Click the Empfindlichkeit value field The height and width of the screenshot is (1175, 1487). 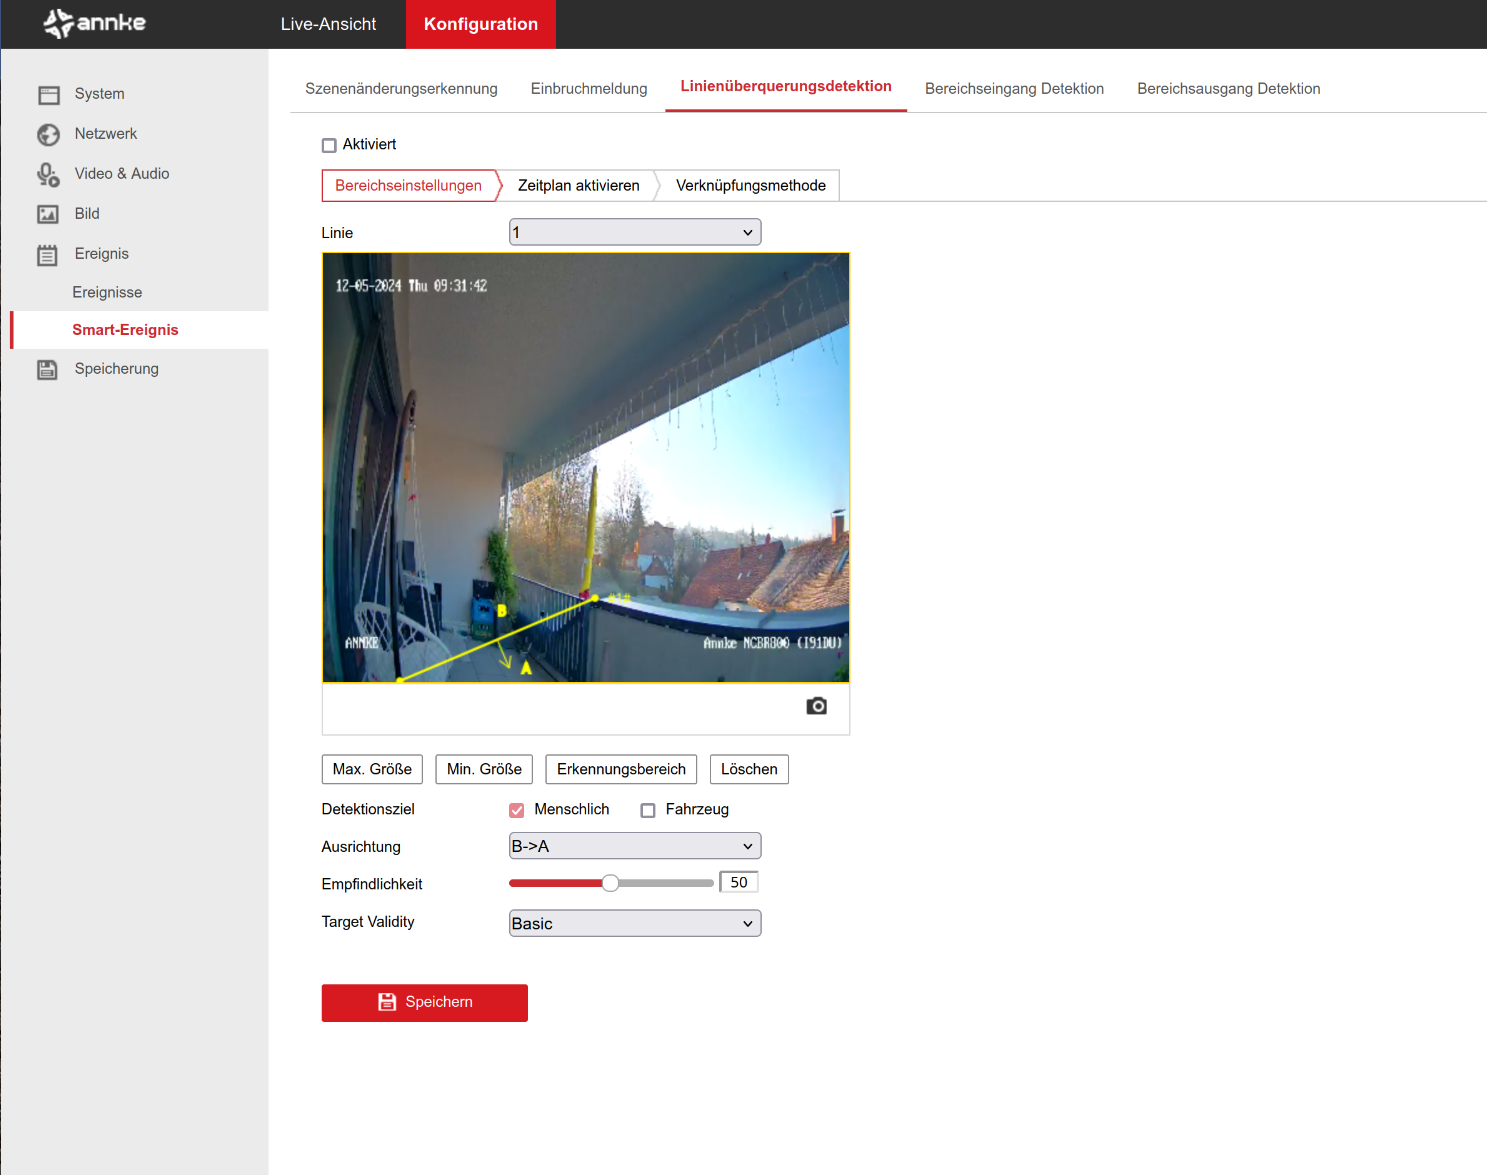[739, 882]
